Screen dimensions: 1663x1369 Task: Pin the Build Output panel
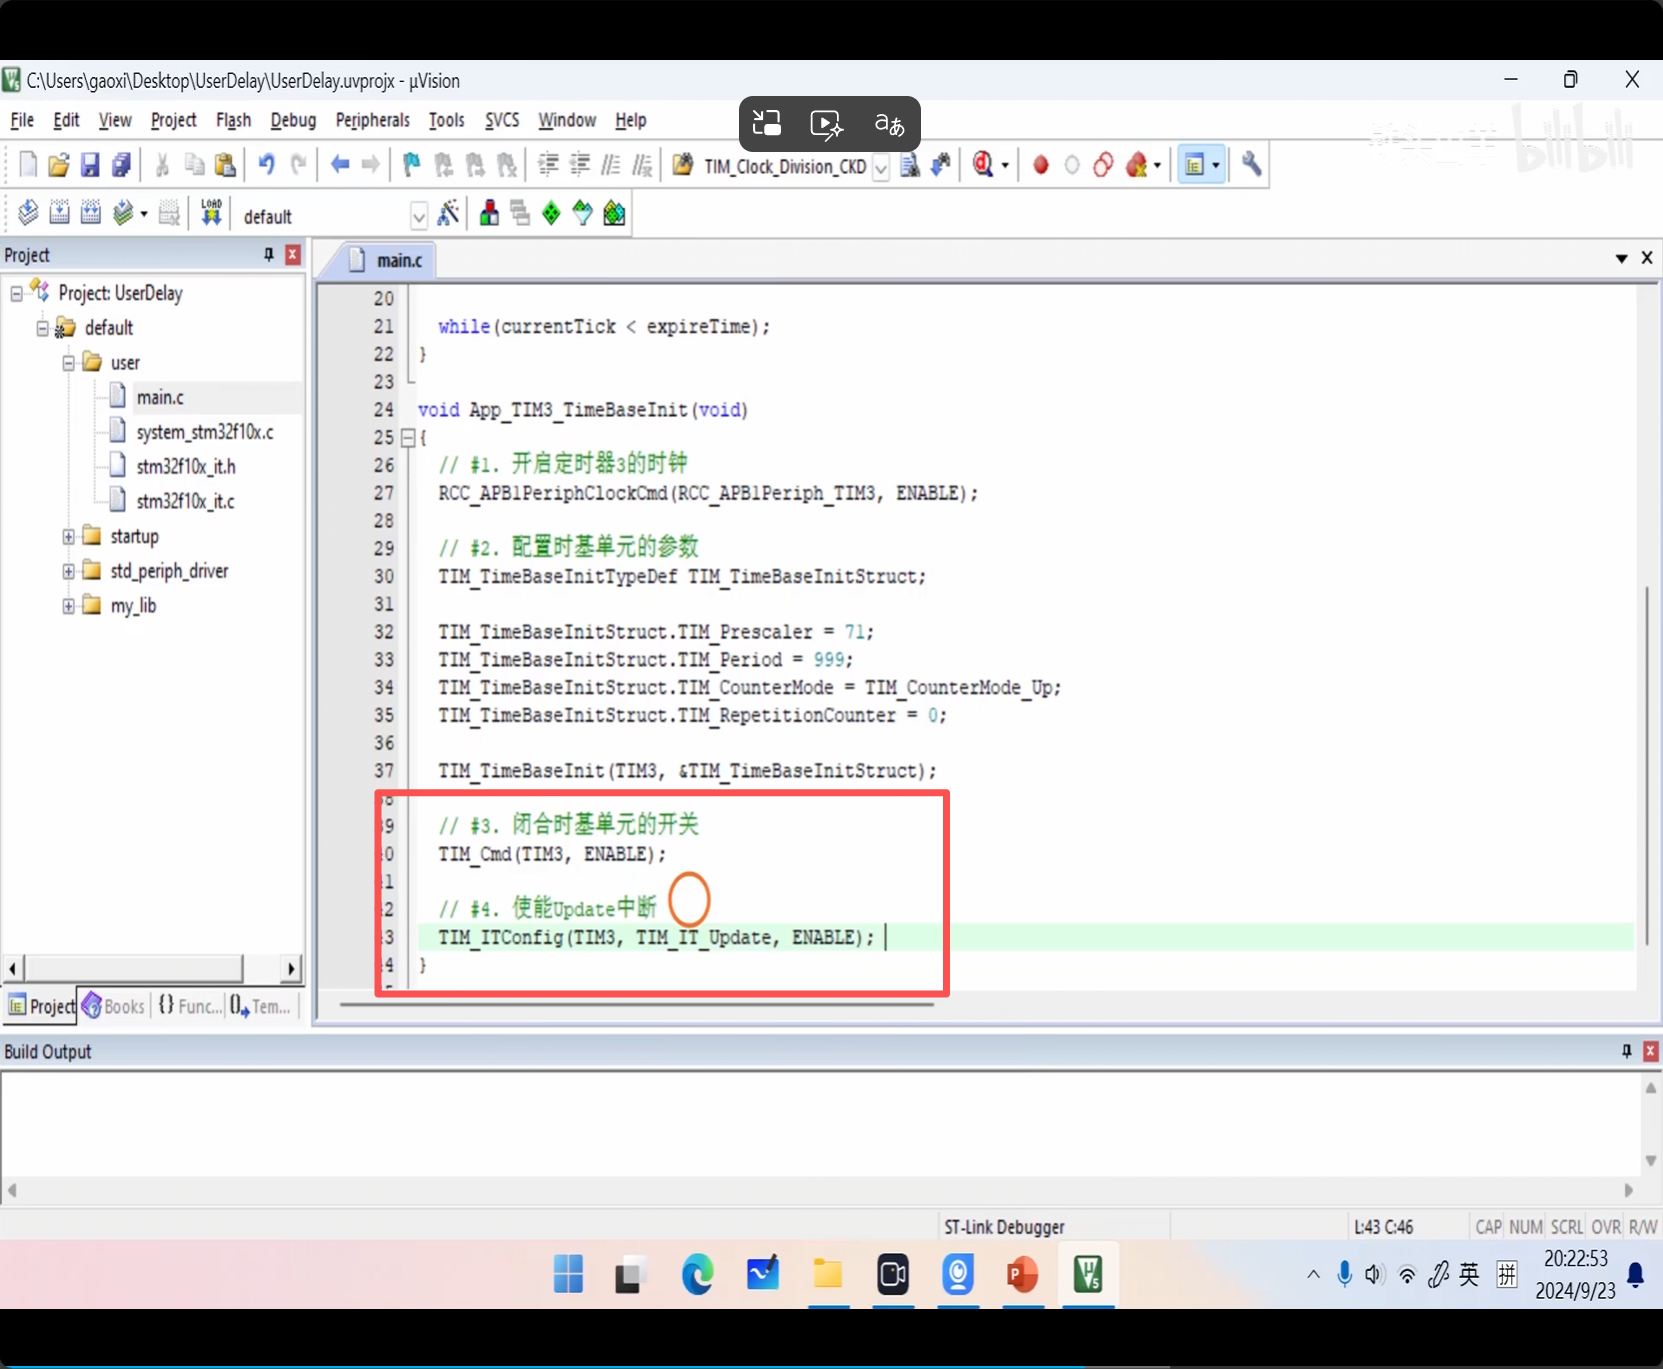(x=1627, y=1051)
